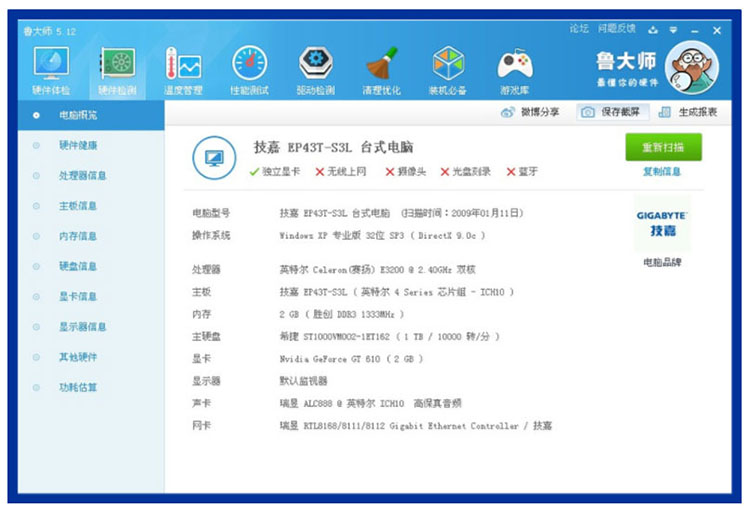The image size is (750, 508).
Task: Launch the 游戏库 gamepad icon
Action: pos(514,65)
